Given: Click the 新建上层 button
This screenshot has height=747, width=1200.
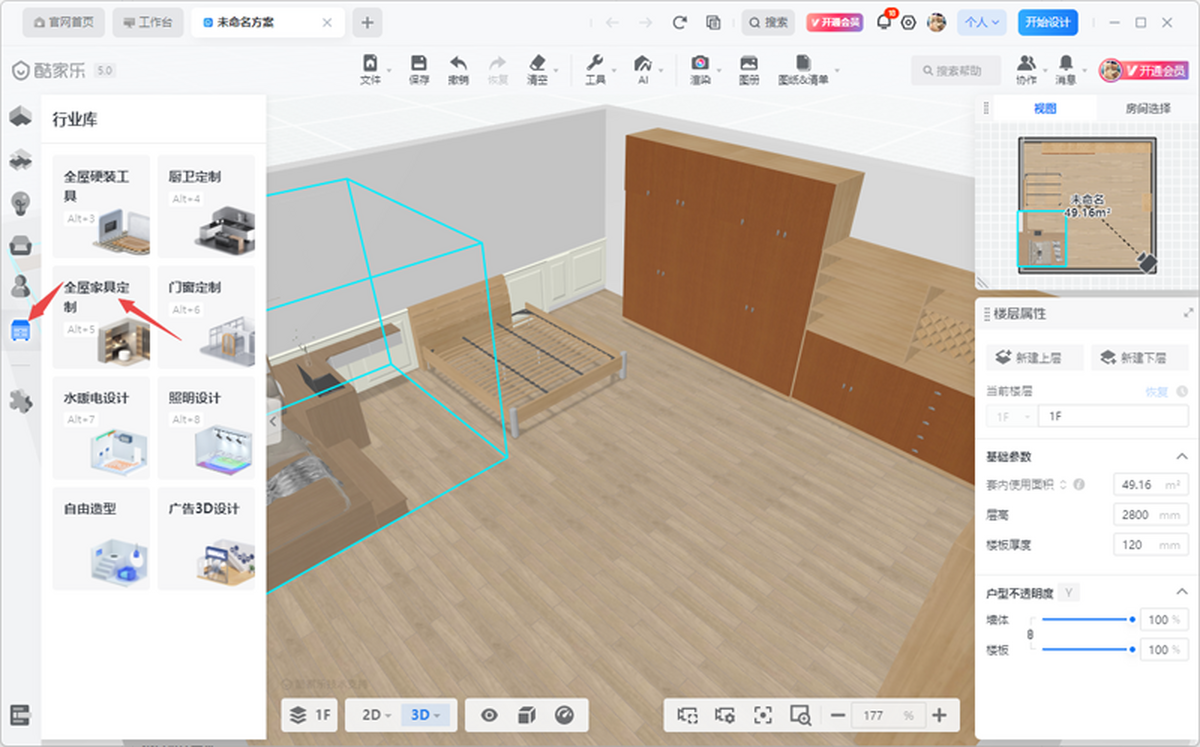Looking at the screenshot, I should (1035, 358).
